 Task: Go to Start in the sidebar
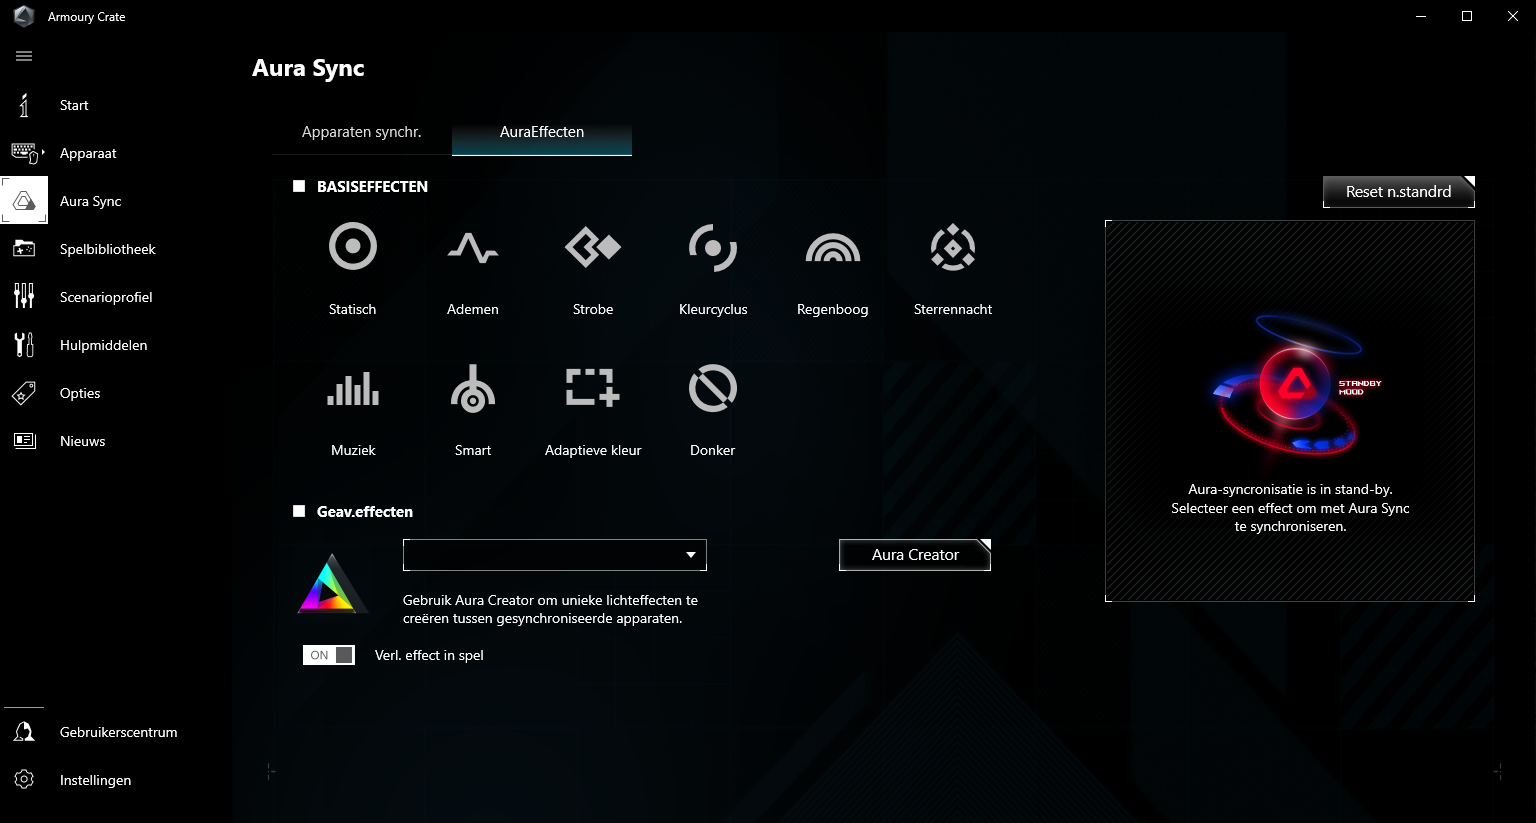(x=74, y=105)
